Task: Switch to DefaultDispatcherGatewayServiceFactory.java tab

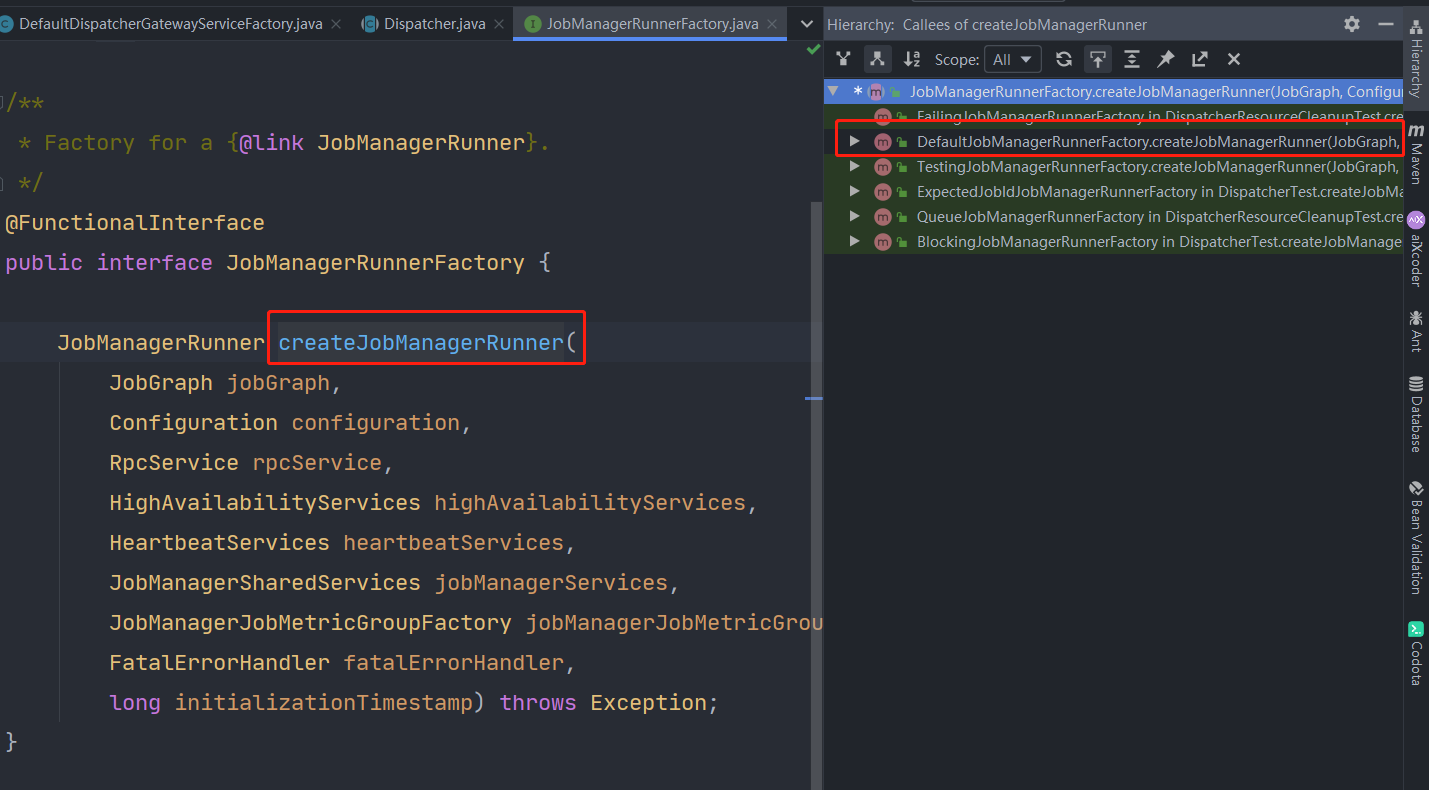Action: pos(170,23)
